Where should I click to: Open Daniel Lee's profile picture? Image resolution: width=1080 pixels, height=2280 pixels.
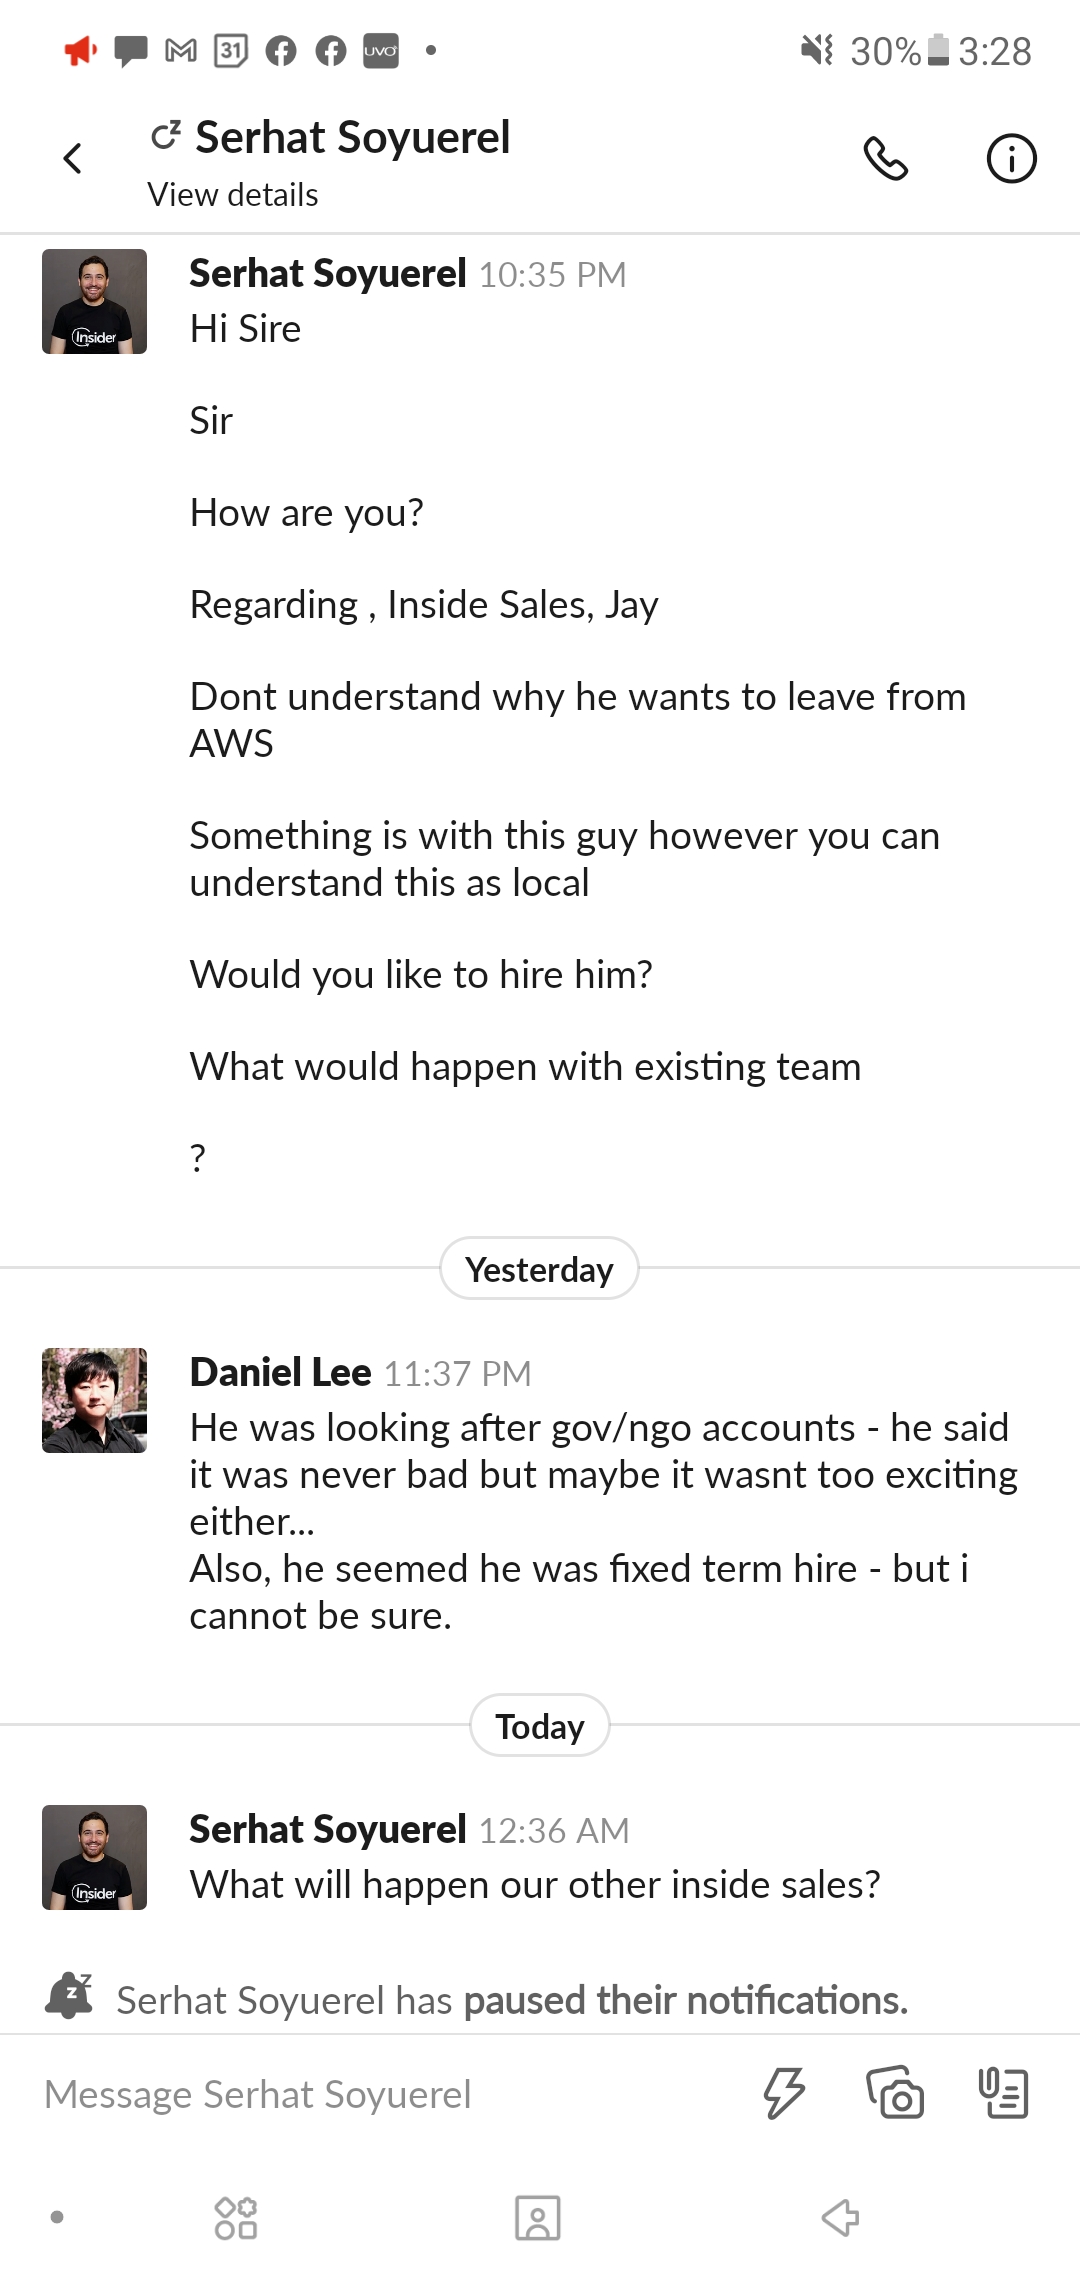coord(94,1400)
